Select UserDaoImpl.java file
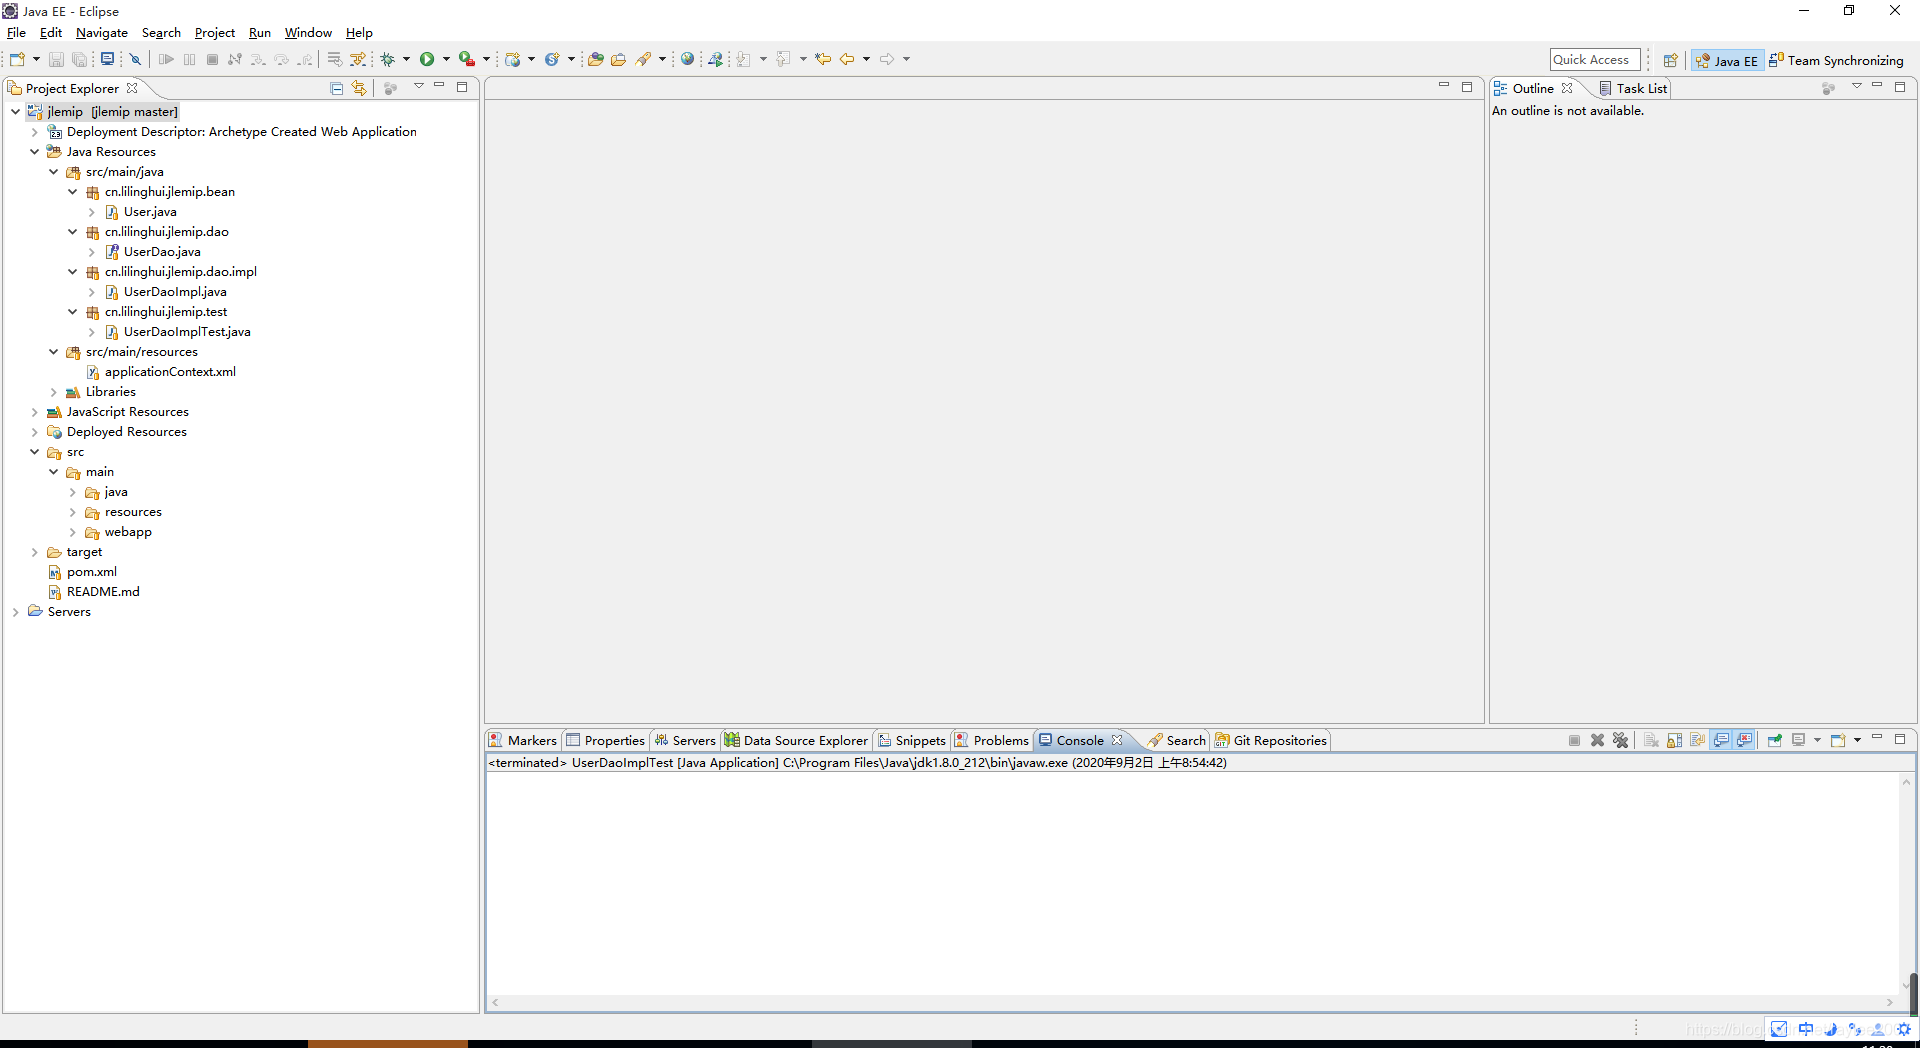The image size is (1920, 1048). pos(166,291)
